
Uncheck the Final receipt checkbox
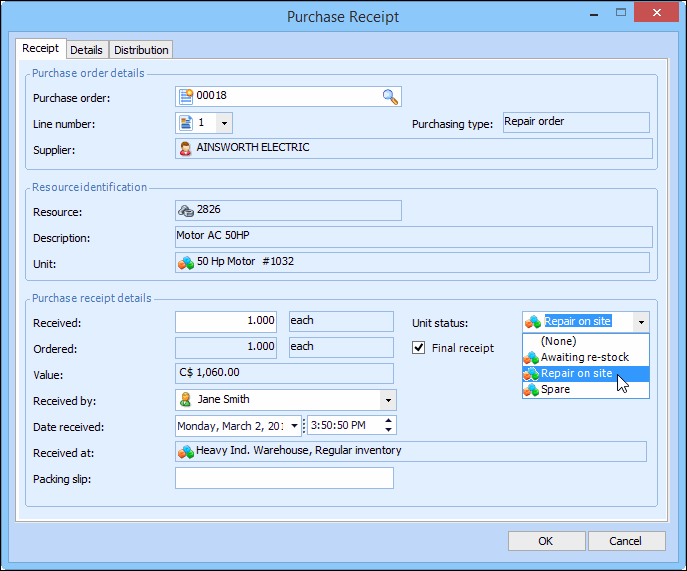[x=419, y=348]
